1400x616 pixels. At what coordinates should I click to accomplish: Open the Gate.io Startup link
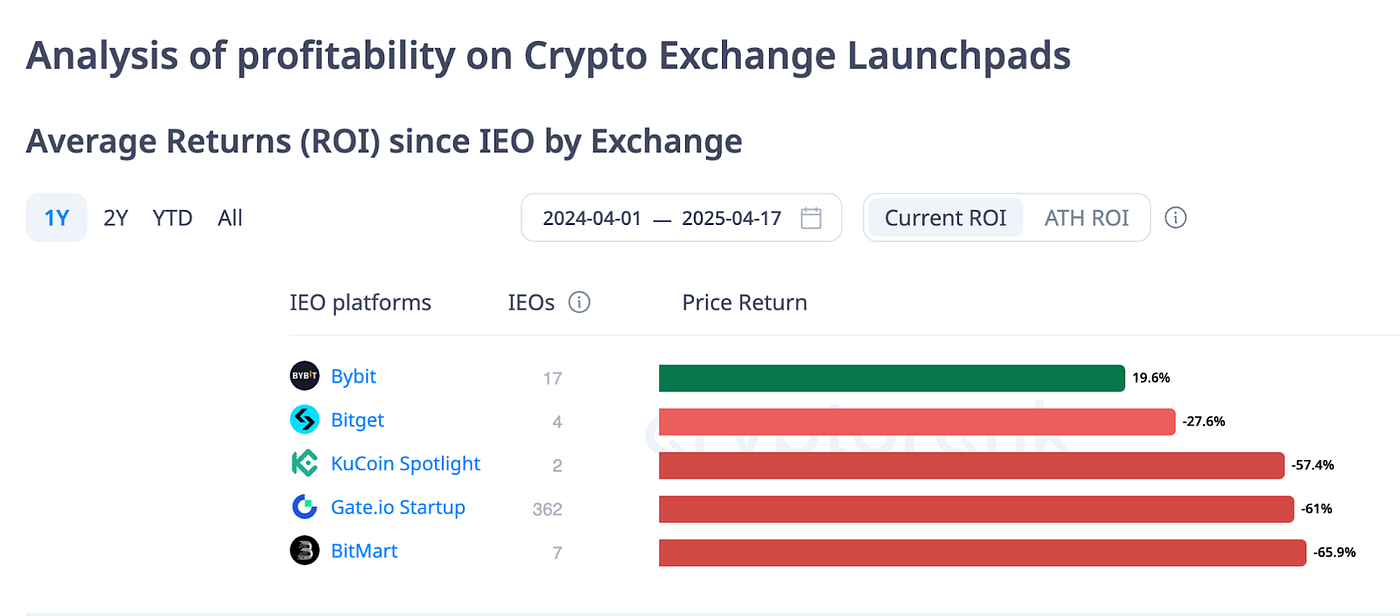(x=398, y=508)
